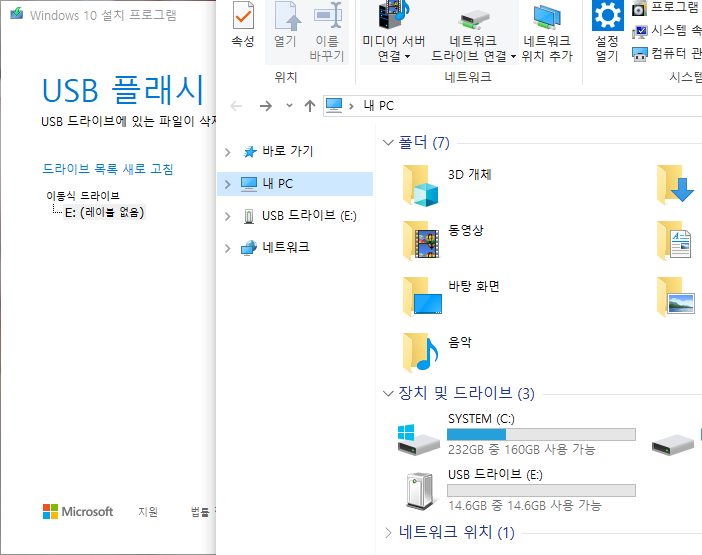This screenshot has width=702, height=555.
Task: Select the SYSTEM (C:) drive icon
Action: click(418, 440)
